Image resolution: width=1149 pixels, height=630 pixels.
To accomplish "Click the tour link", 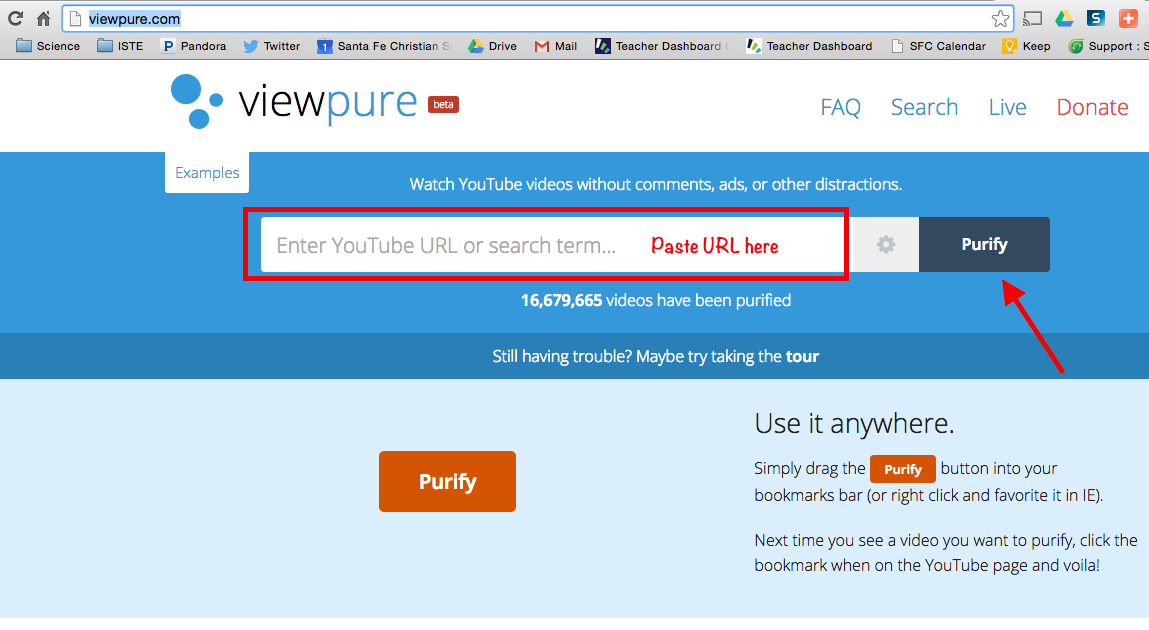I will click(x=802, y=357).
